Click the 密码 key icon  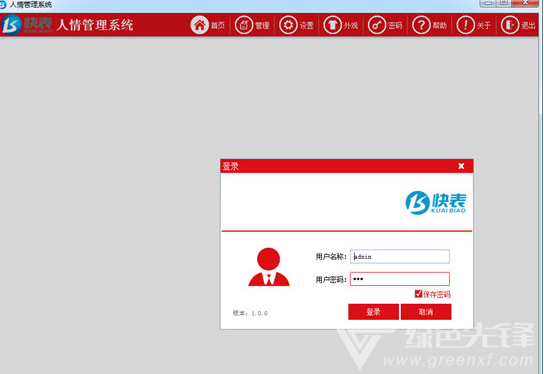pos(377,25)
